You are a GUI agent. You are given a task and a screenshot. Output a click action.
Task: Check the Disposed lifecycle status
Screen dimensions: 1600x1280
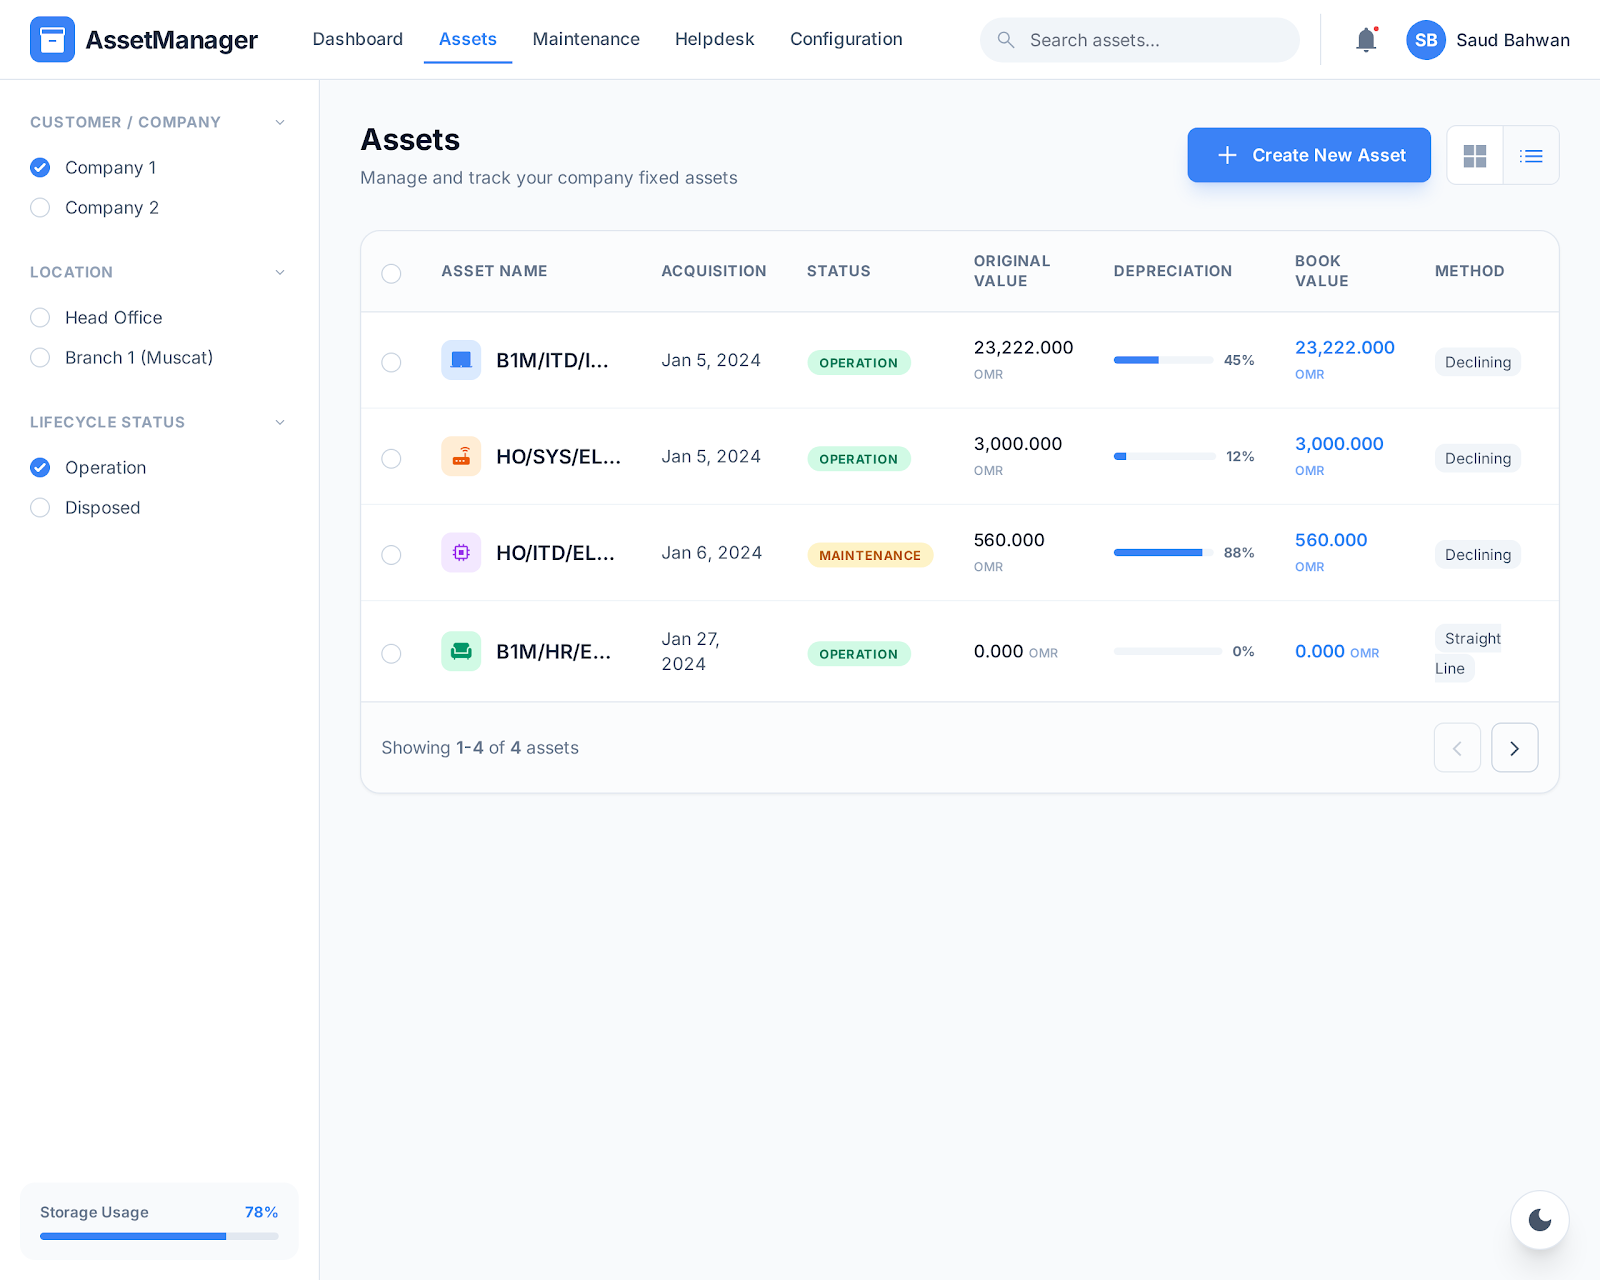(40, 508)
